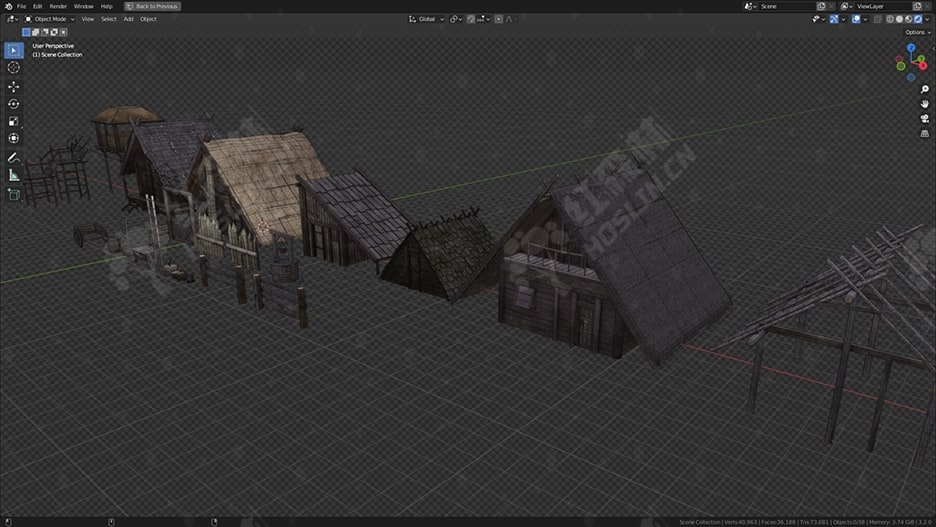Click the ViewLayer name field

(x=883, y=6)
